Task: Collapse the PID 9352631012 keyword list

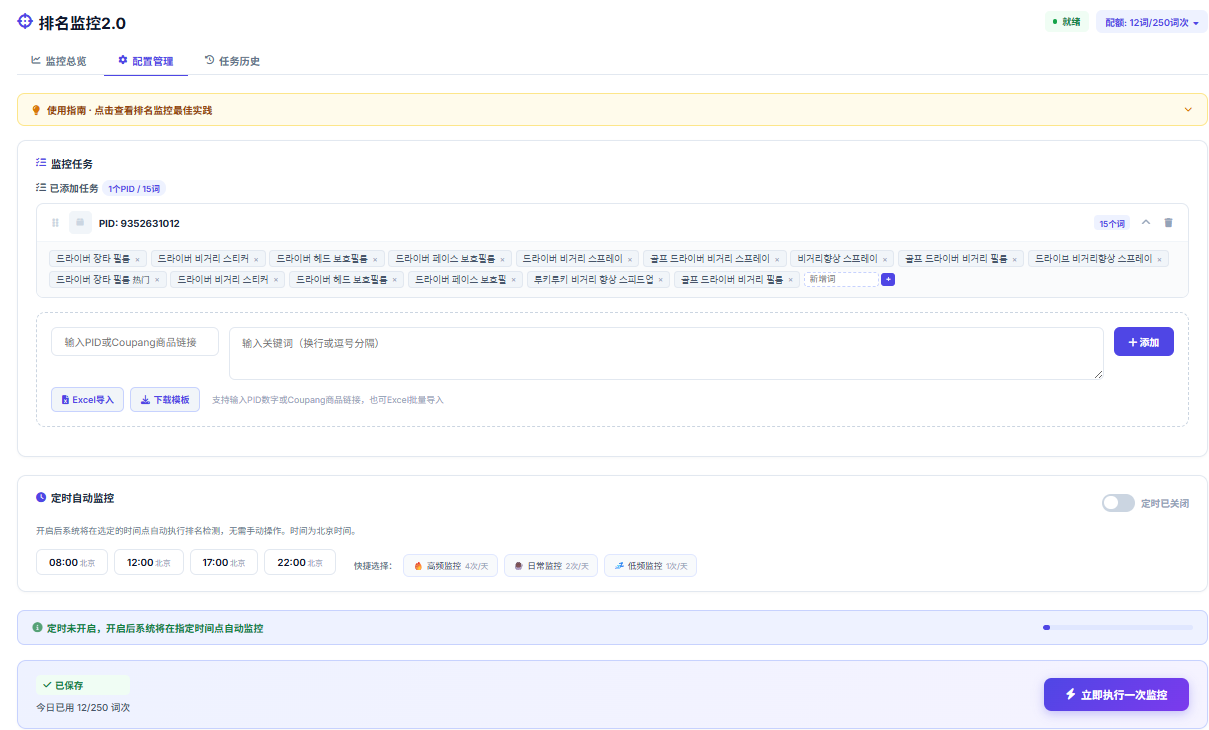Action: click(1146, 223)
